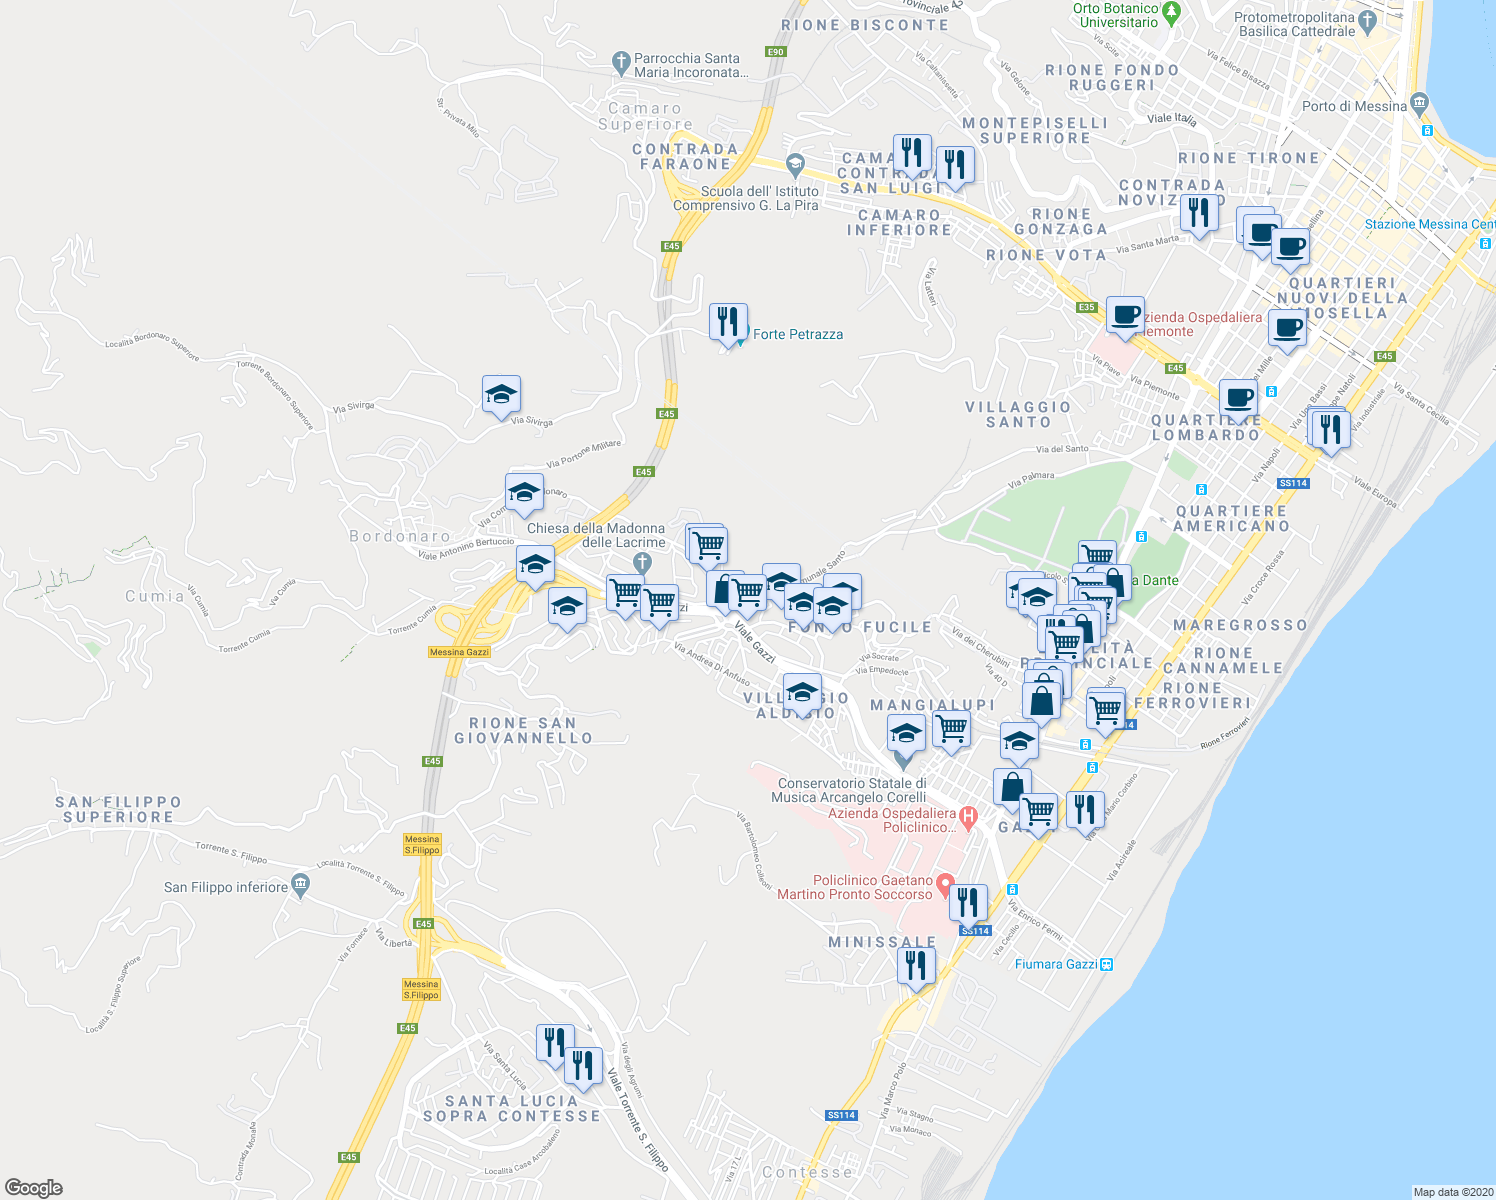Click the tram stop icon near Via Enrico Fermi

tap(1011, 888)
